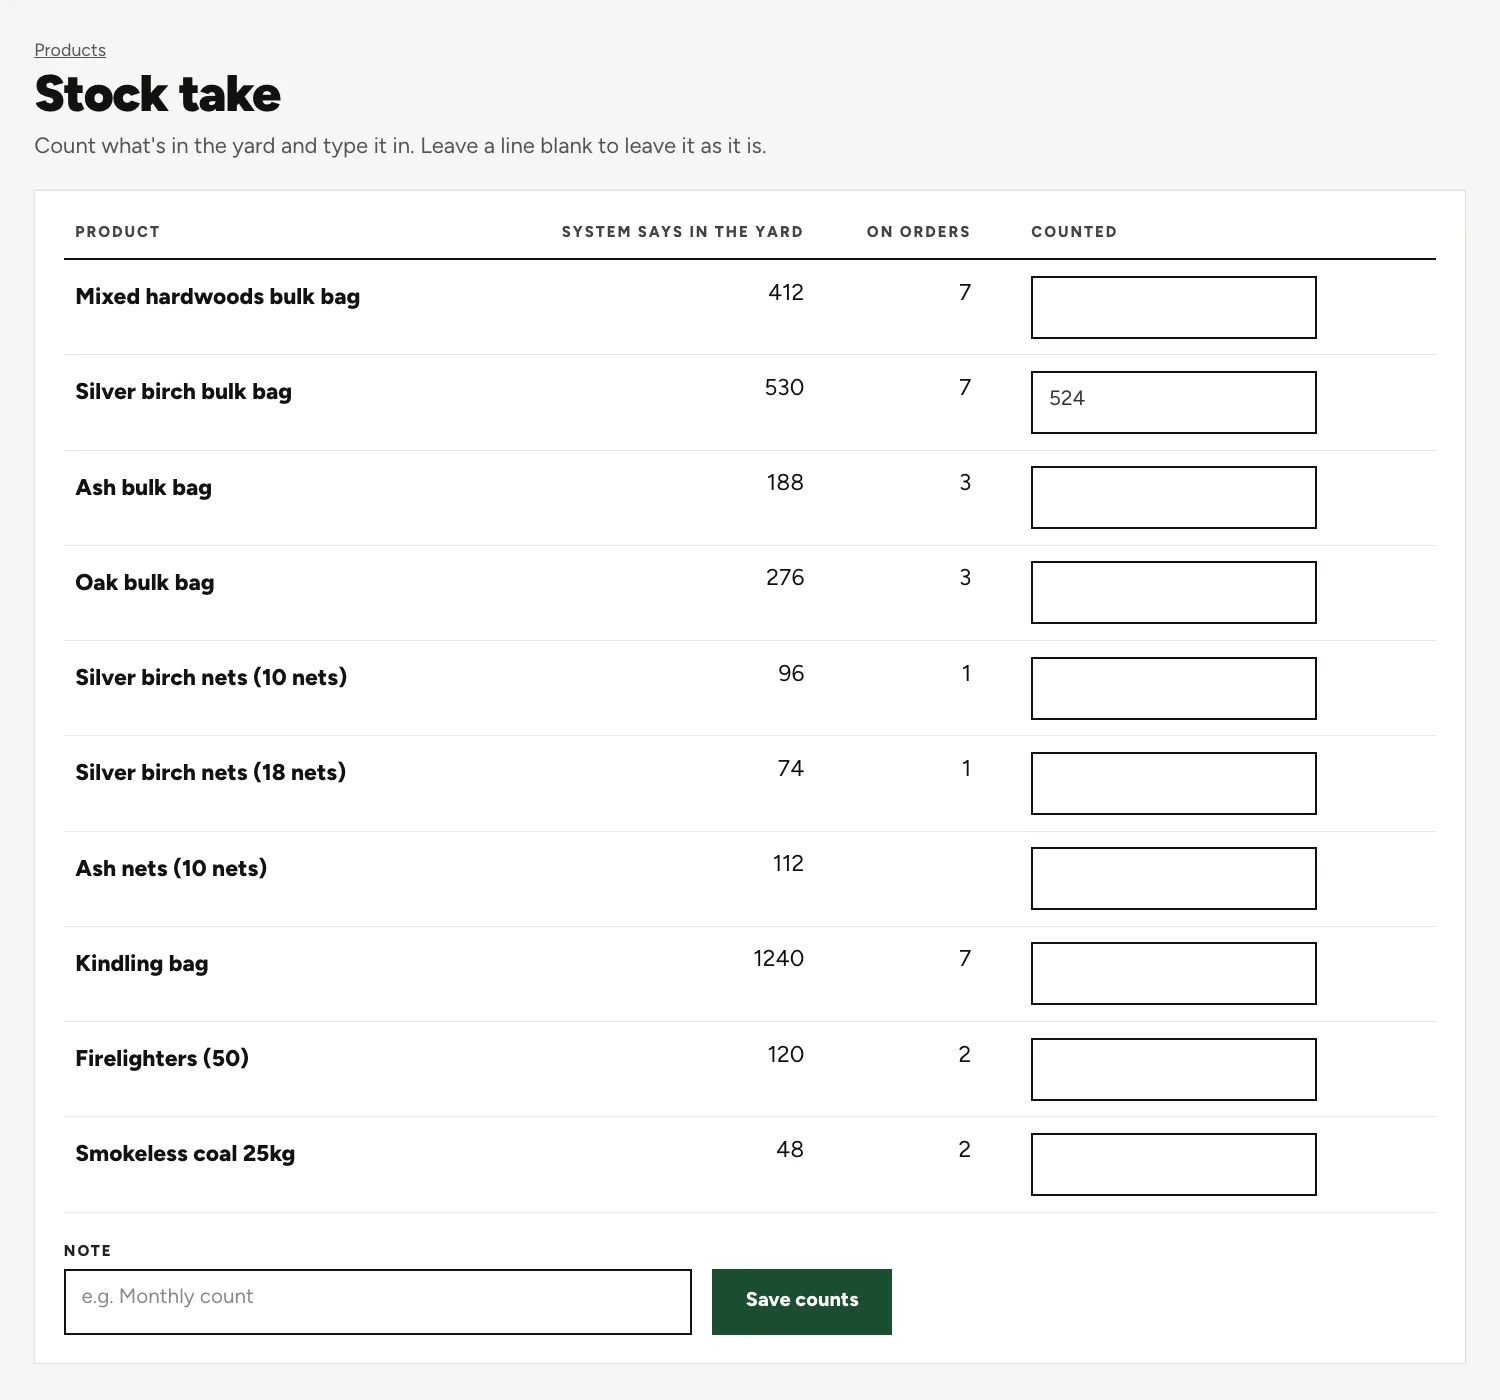Select system stock value 48
Image resolution: width=1500 pixels, height=1400 pixels.
pos(790,1150)
